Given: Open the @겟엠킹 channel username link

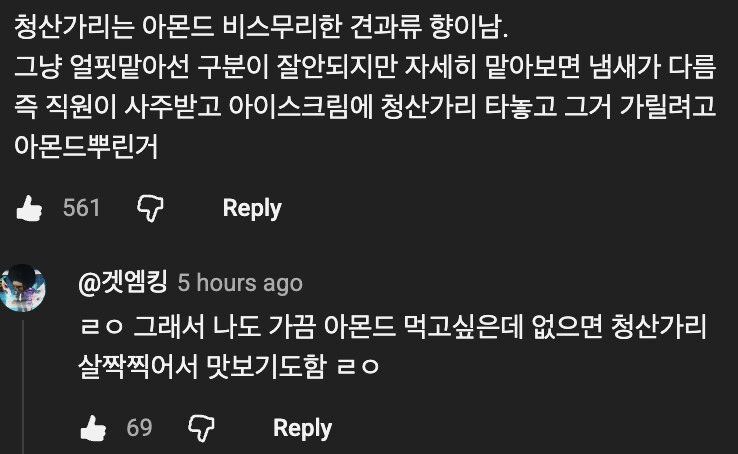Looking at the screenshot, I should [122, 283].
